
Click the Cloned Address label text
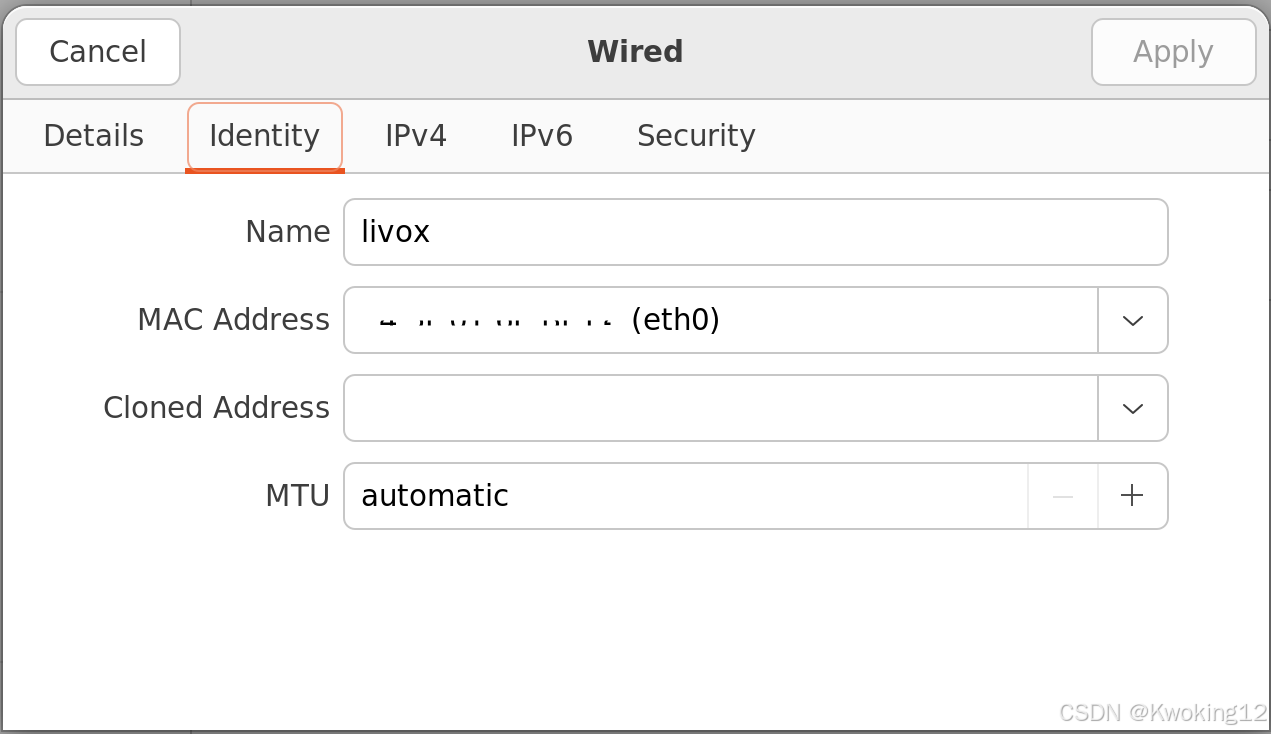click(216, 408)
